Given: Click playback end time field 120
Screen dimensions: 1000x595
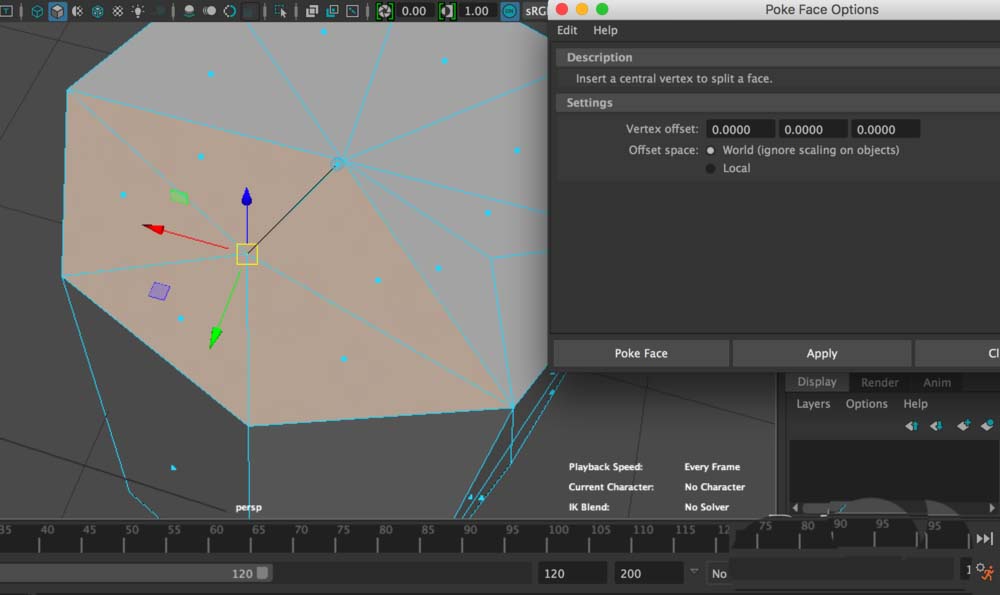Looking at the screenshot, I should click(572, 573).
